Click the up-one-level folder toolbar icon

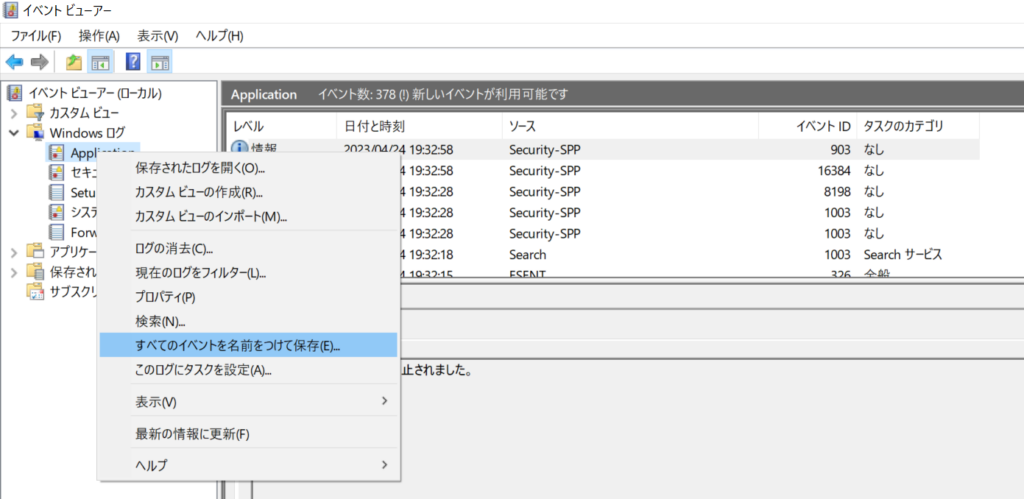(74, 62)
